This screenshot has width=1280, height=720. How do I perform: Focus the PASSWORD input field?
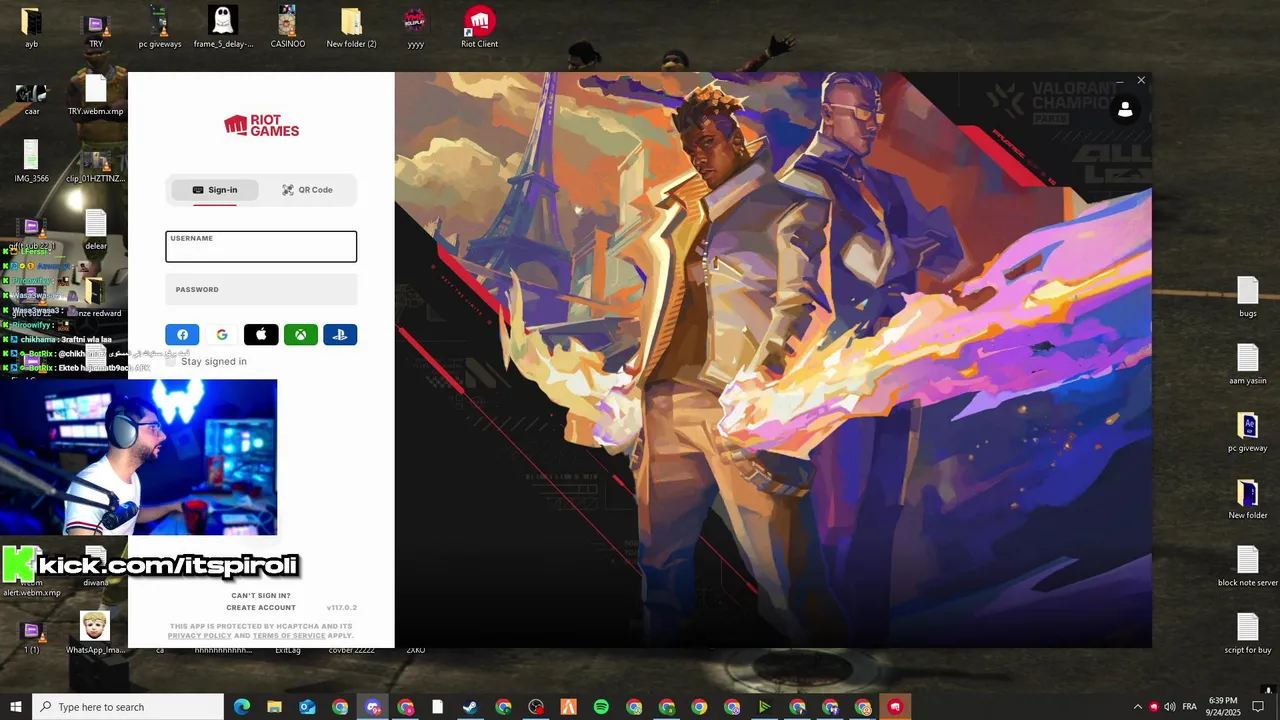pos(261,290)
